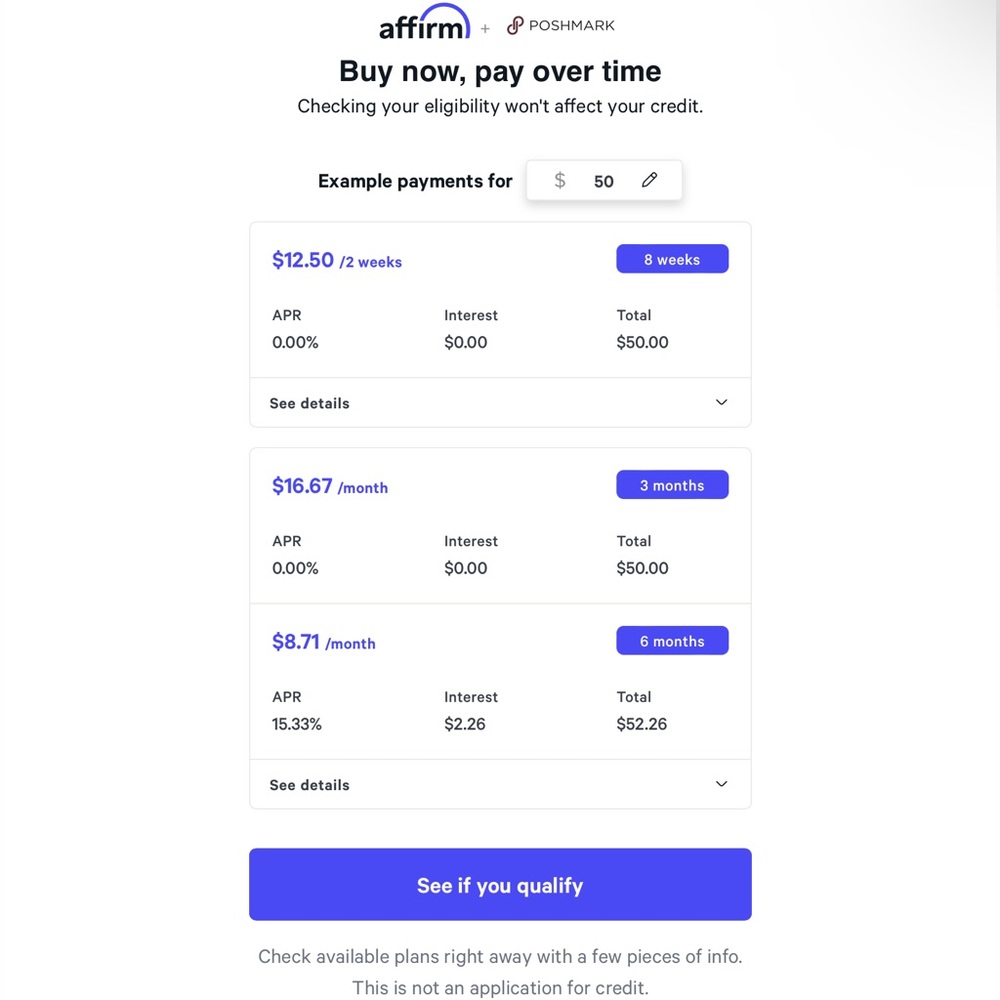The height and width of the screenshot is (1000, 1000).
Task: Expand details chevron for 8 weeks plan
Action: point(721,403)
